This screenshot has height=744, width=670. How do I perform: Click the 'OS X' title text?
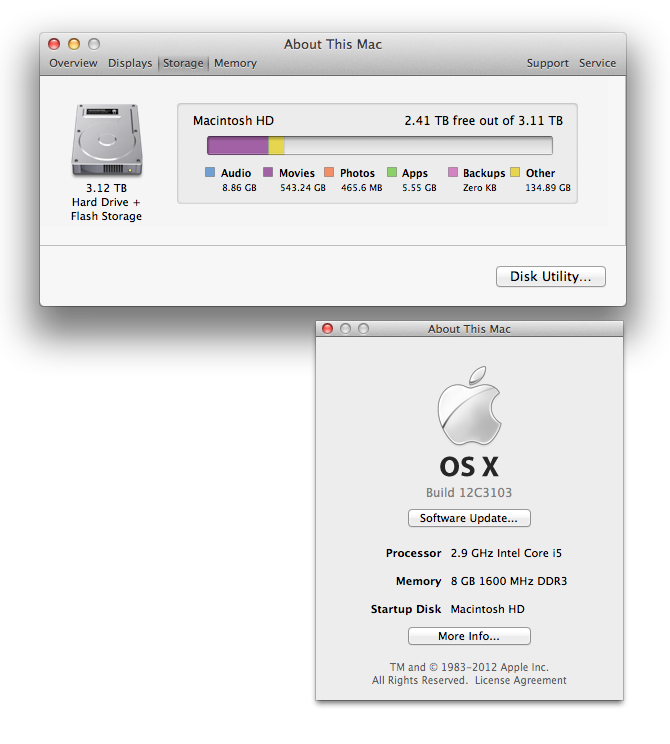tap(469, 467)
